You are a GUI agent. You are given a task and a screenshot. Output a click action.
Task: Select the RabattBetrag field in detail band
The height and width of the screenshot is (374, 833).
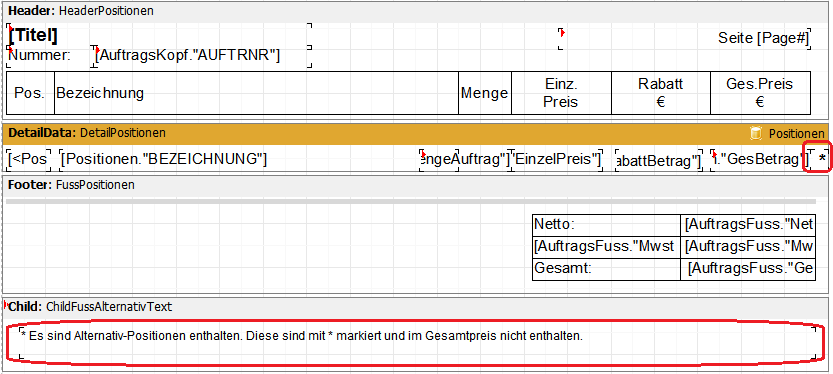click(x=659, y=159)
